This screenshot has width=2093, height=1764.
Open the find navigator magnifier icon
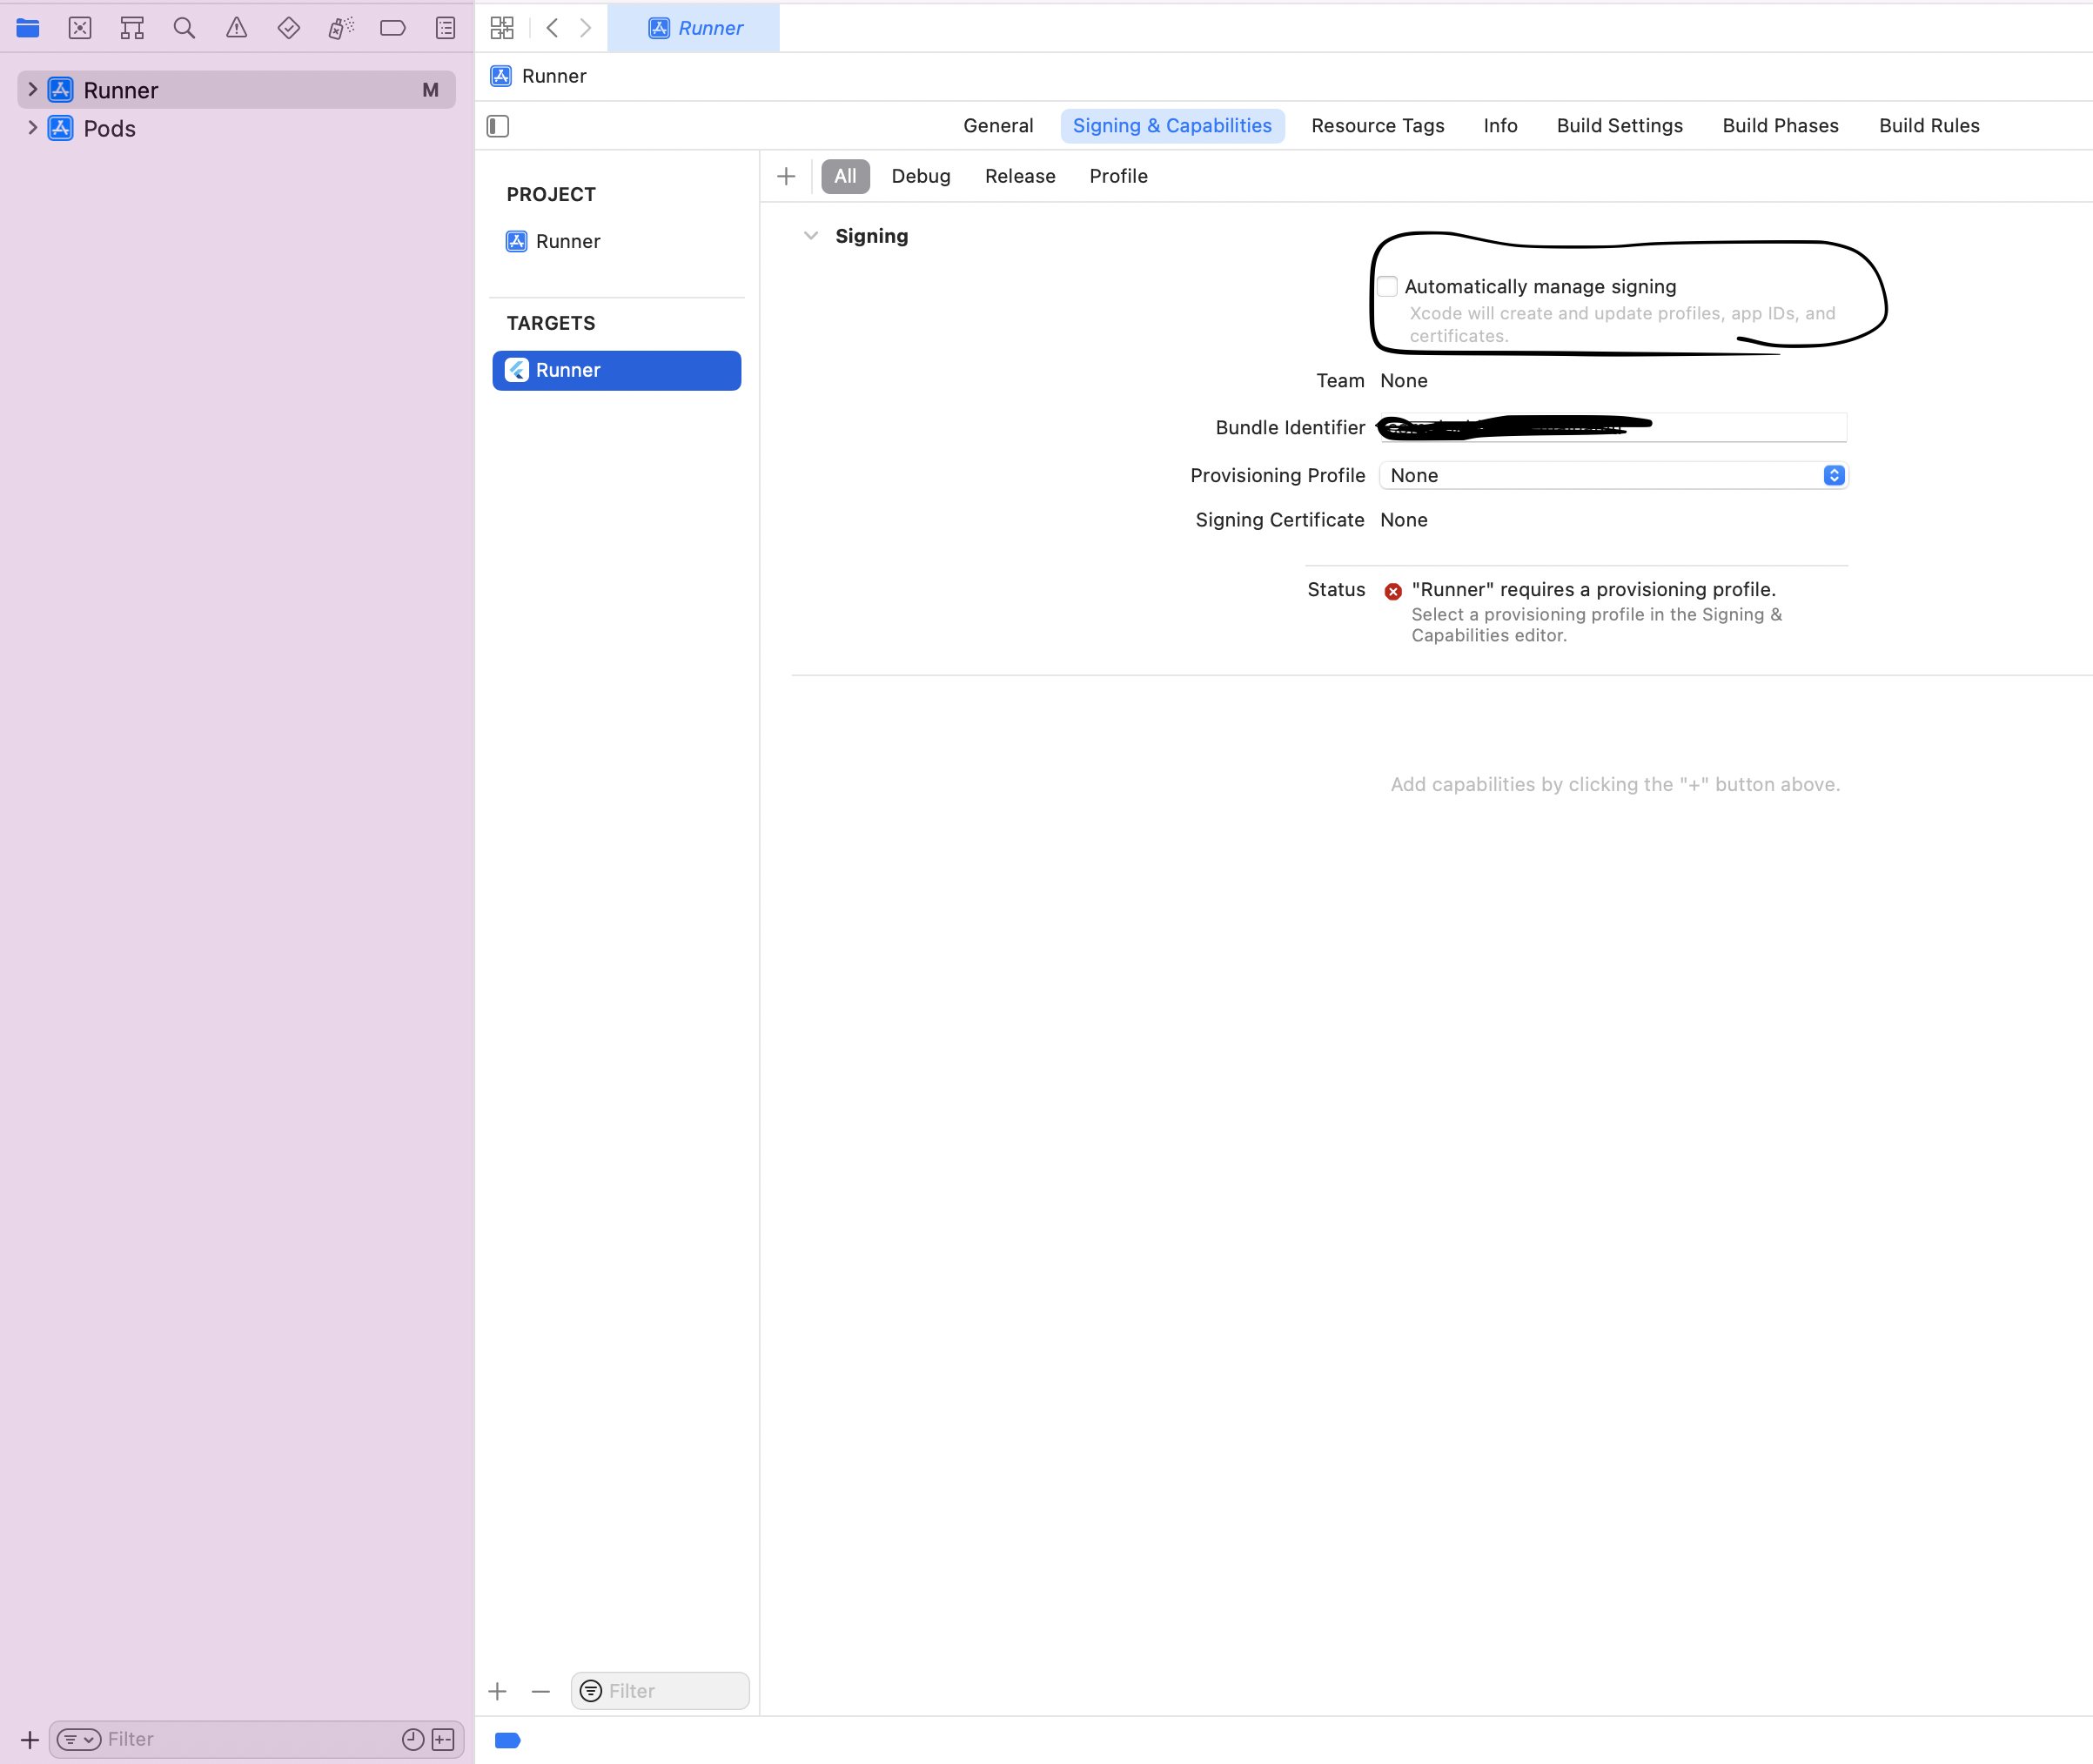point(184,28)
